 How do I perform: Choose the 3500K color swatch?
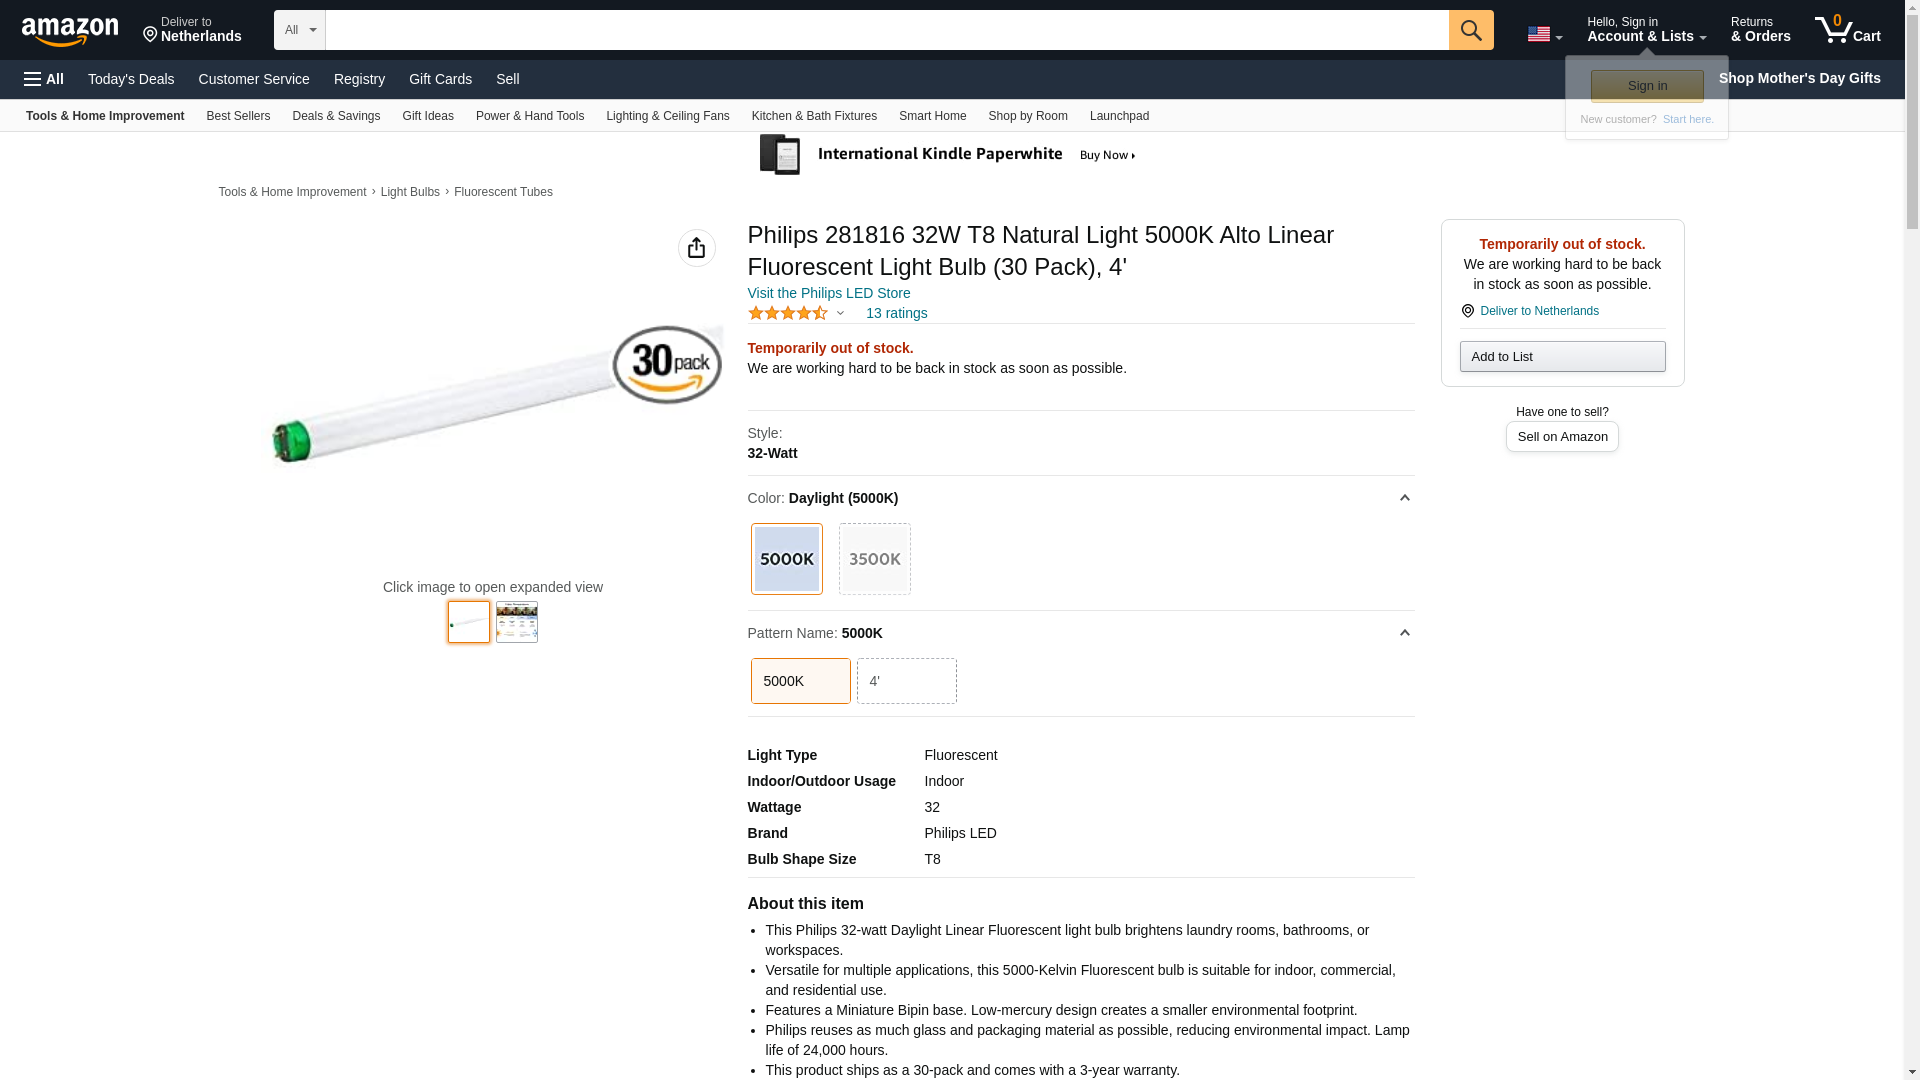click(874, 559)
